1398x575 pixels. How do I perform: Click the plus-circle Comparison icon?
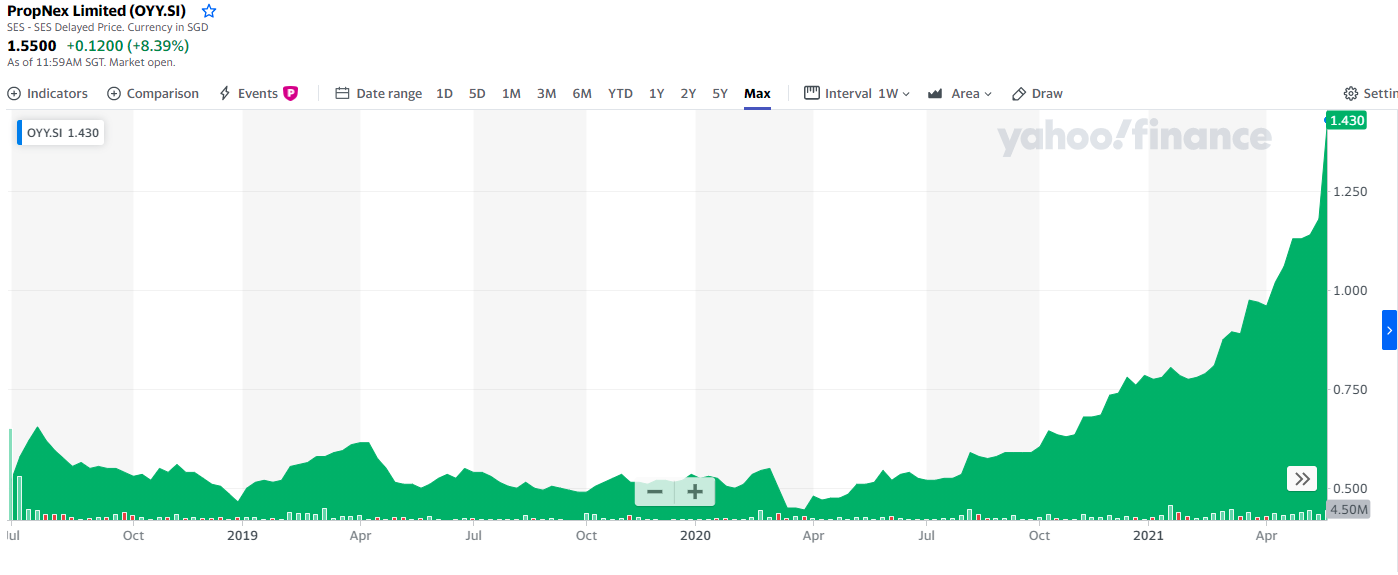(x=114, y=93)
